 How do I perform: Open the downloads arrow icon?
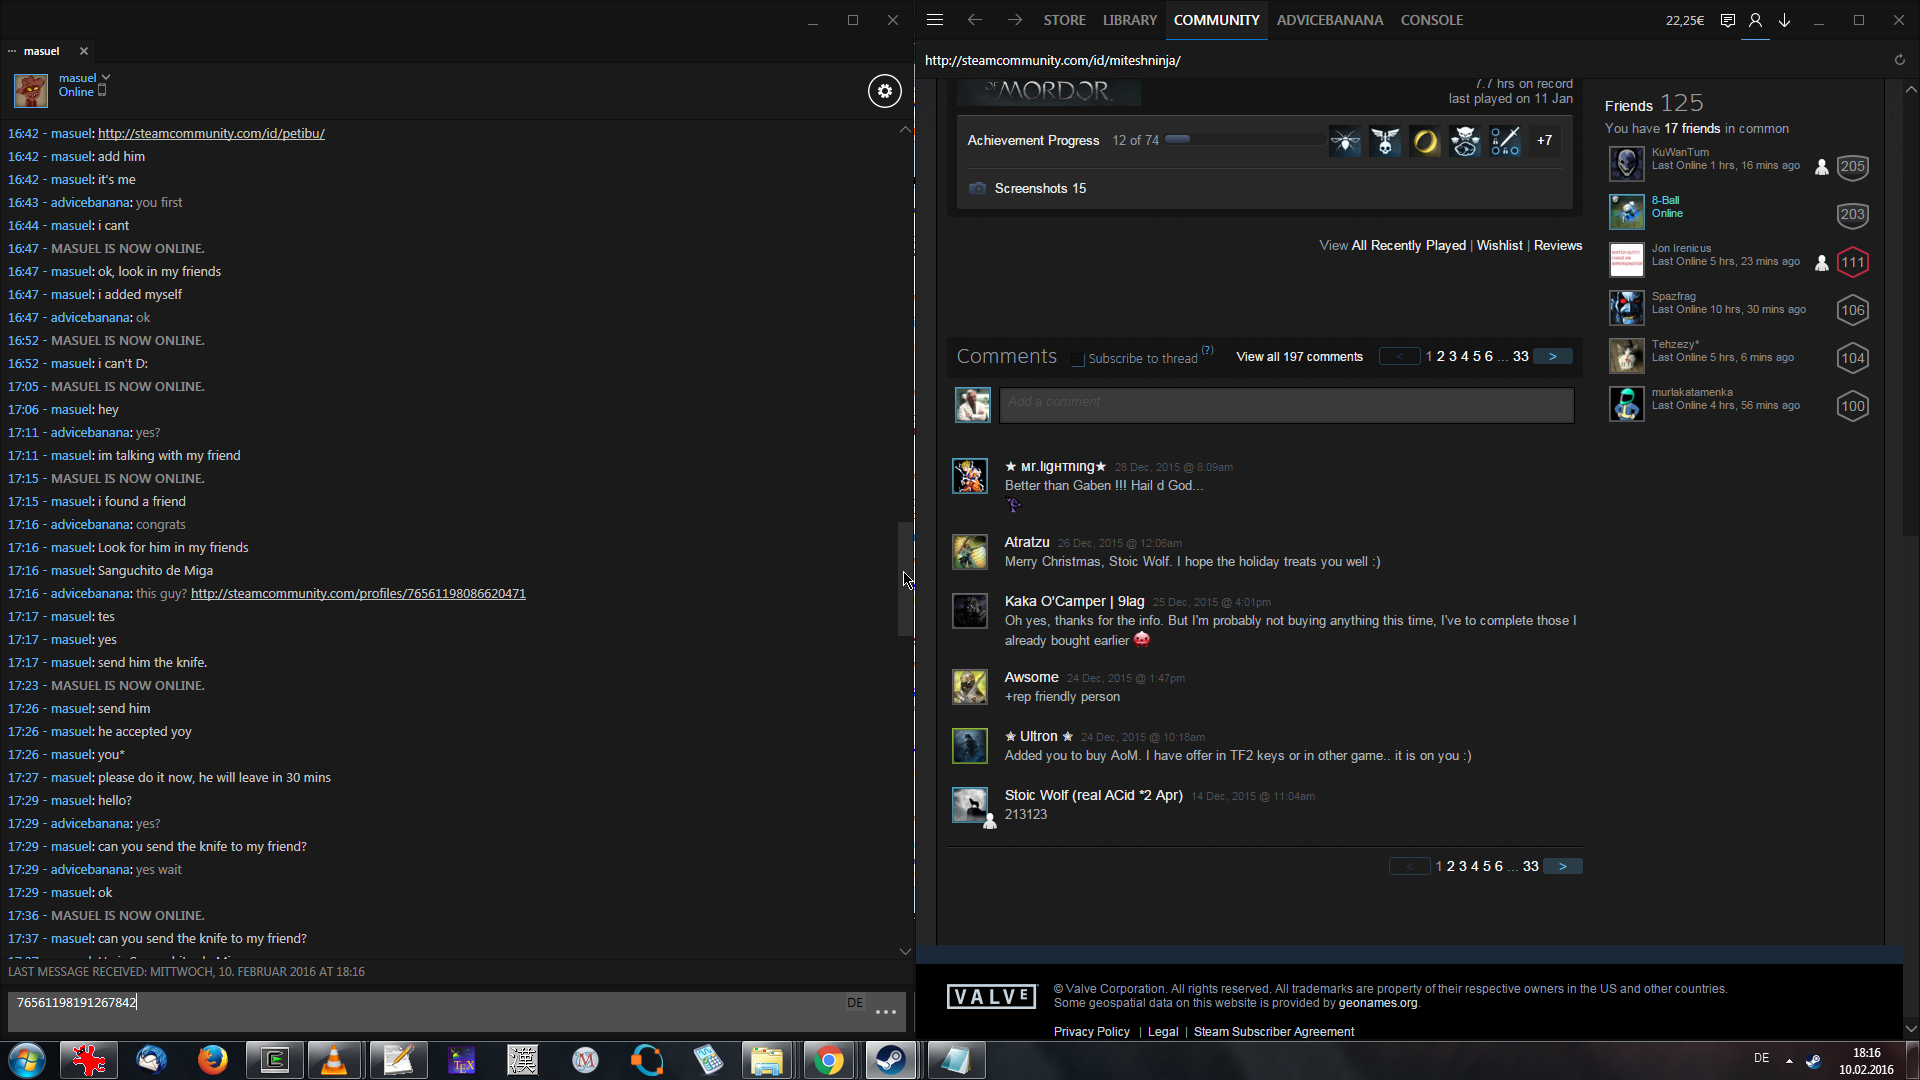tap(1784, 20)
